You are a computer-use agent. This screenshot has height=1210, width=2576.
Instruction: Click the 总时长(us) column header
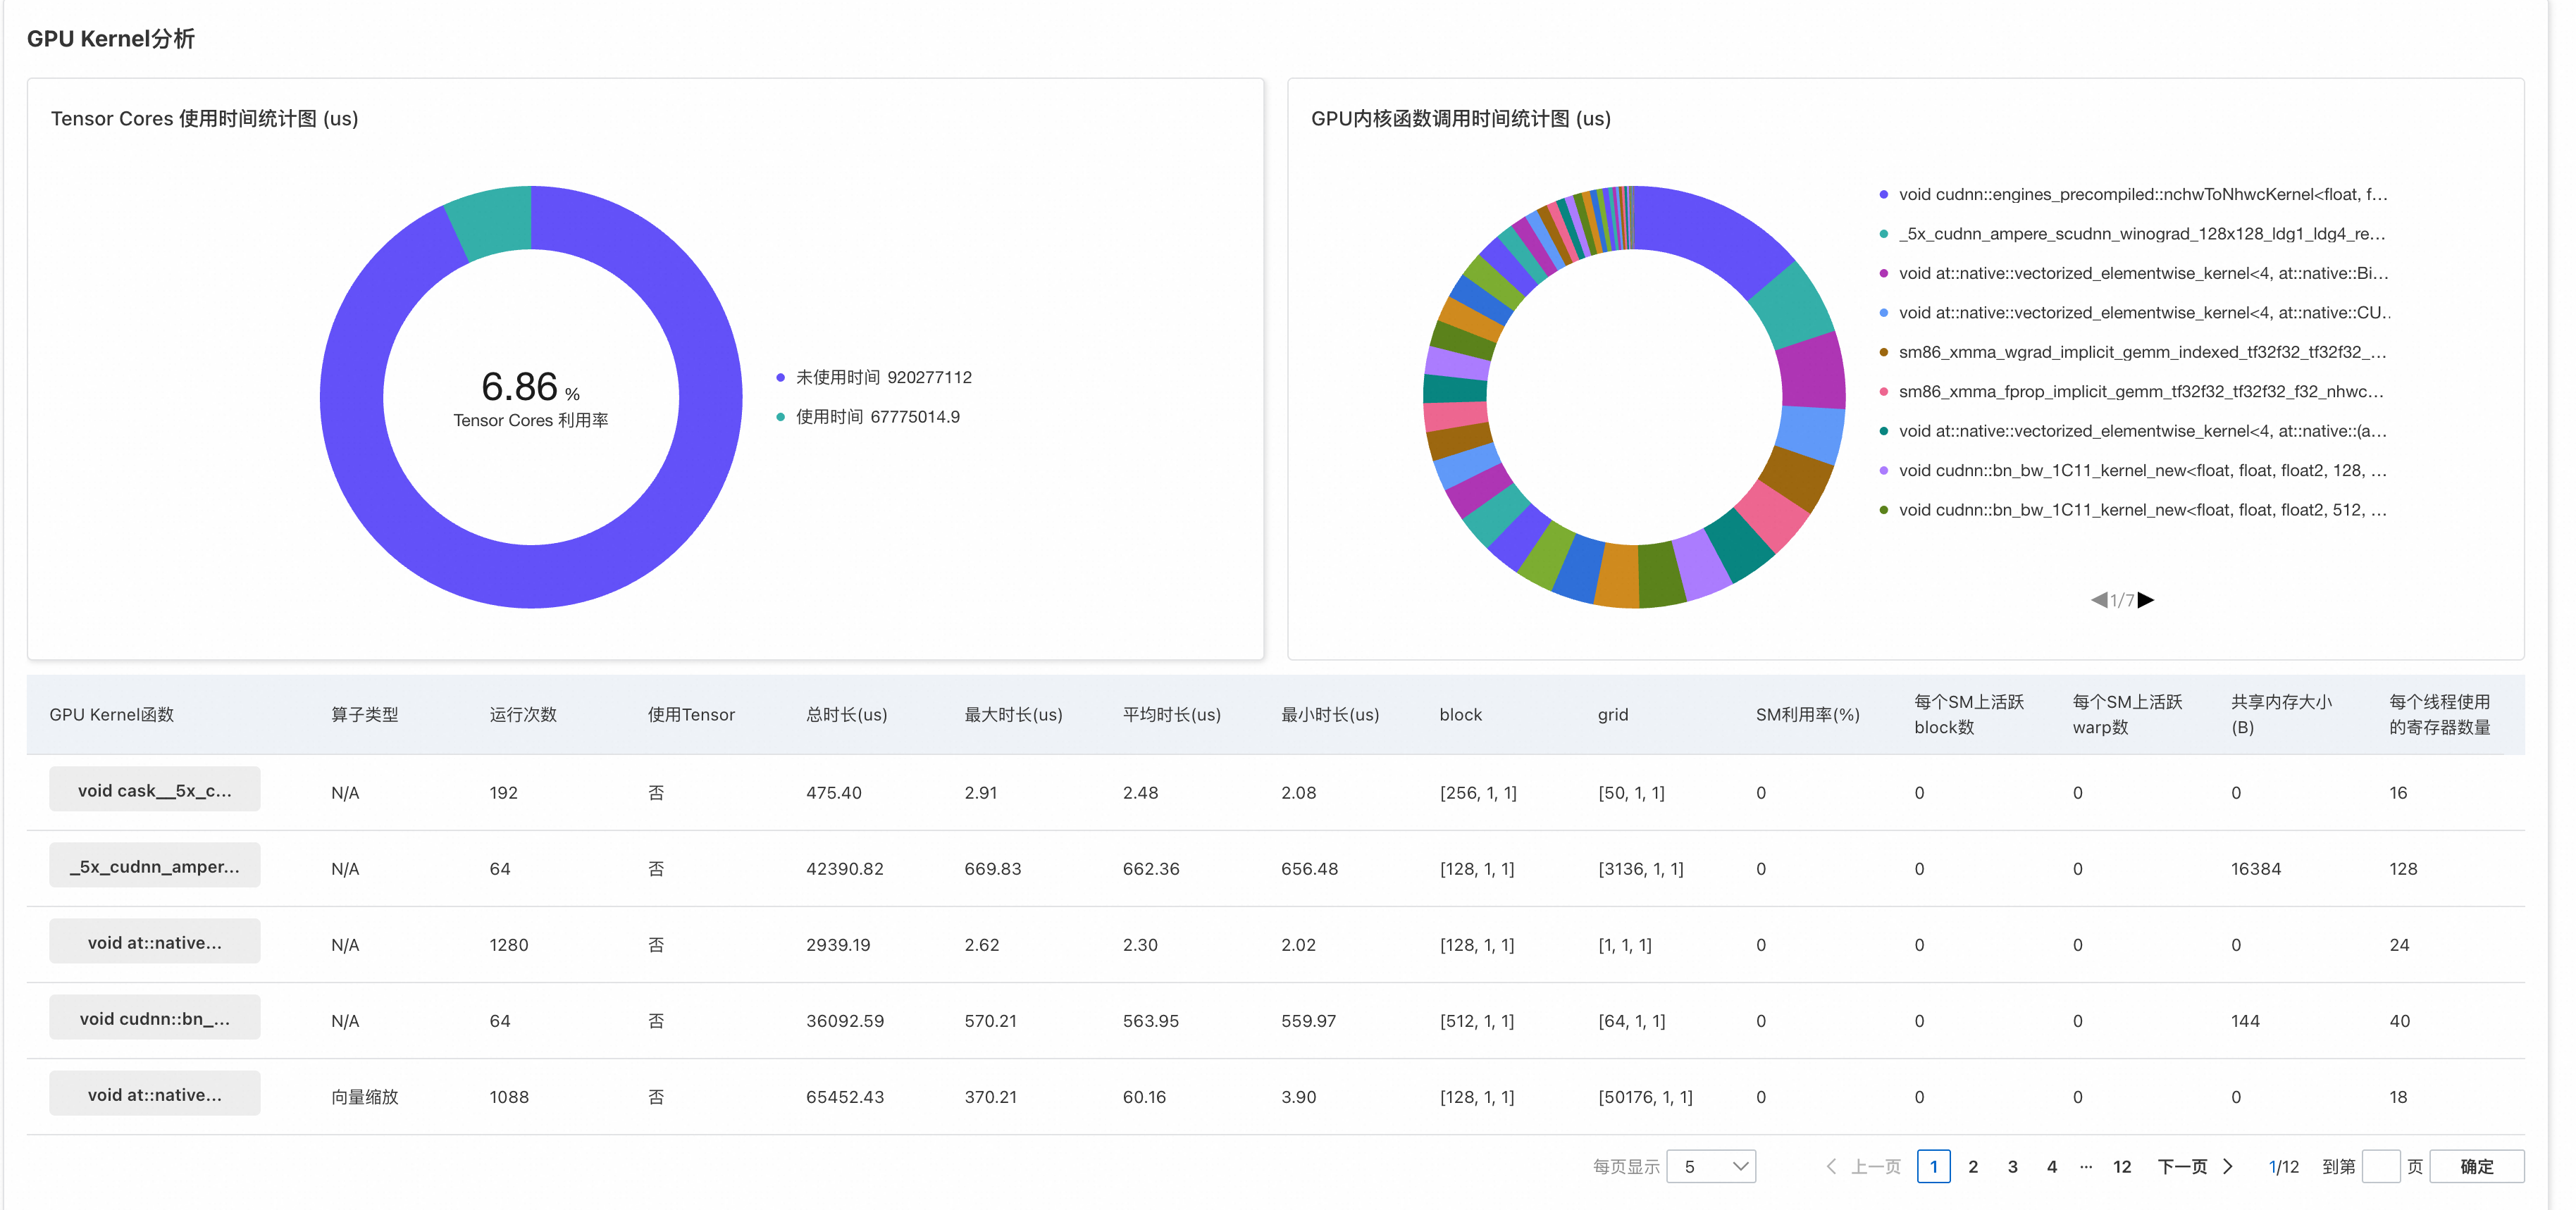tap(846, 714)
